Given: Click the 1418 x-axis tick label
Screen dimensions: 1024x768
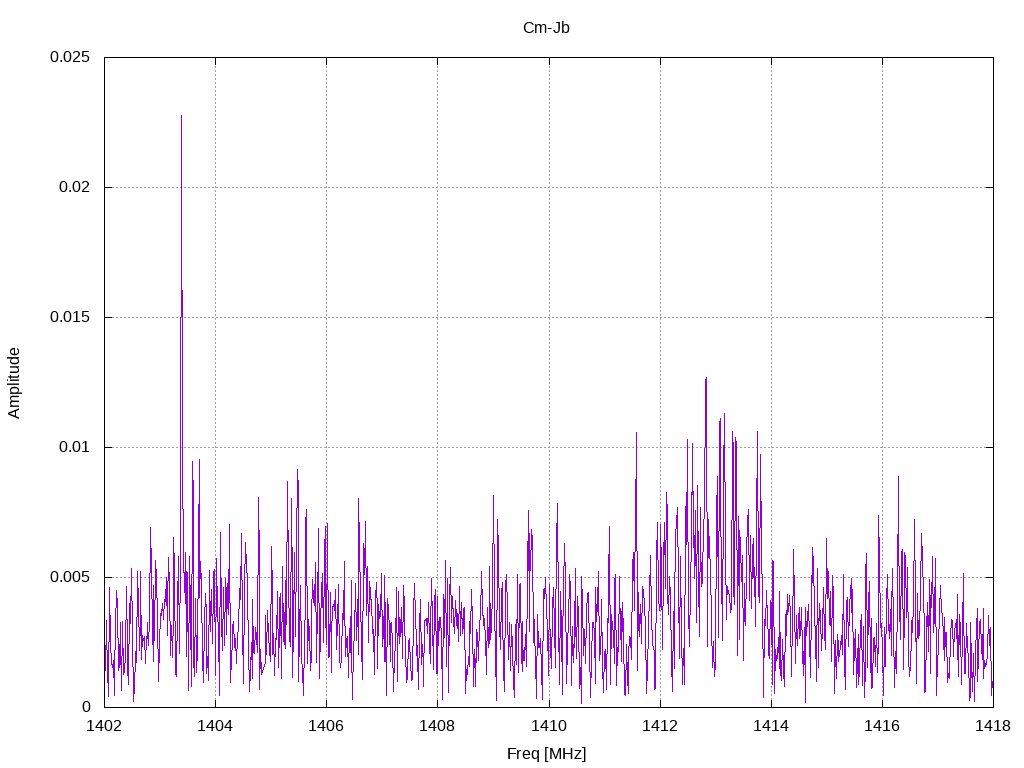Looking at the screenshot, I should coord(993,726).
